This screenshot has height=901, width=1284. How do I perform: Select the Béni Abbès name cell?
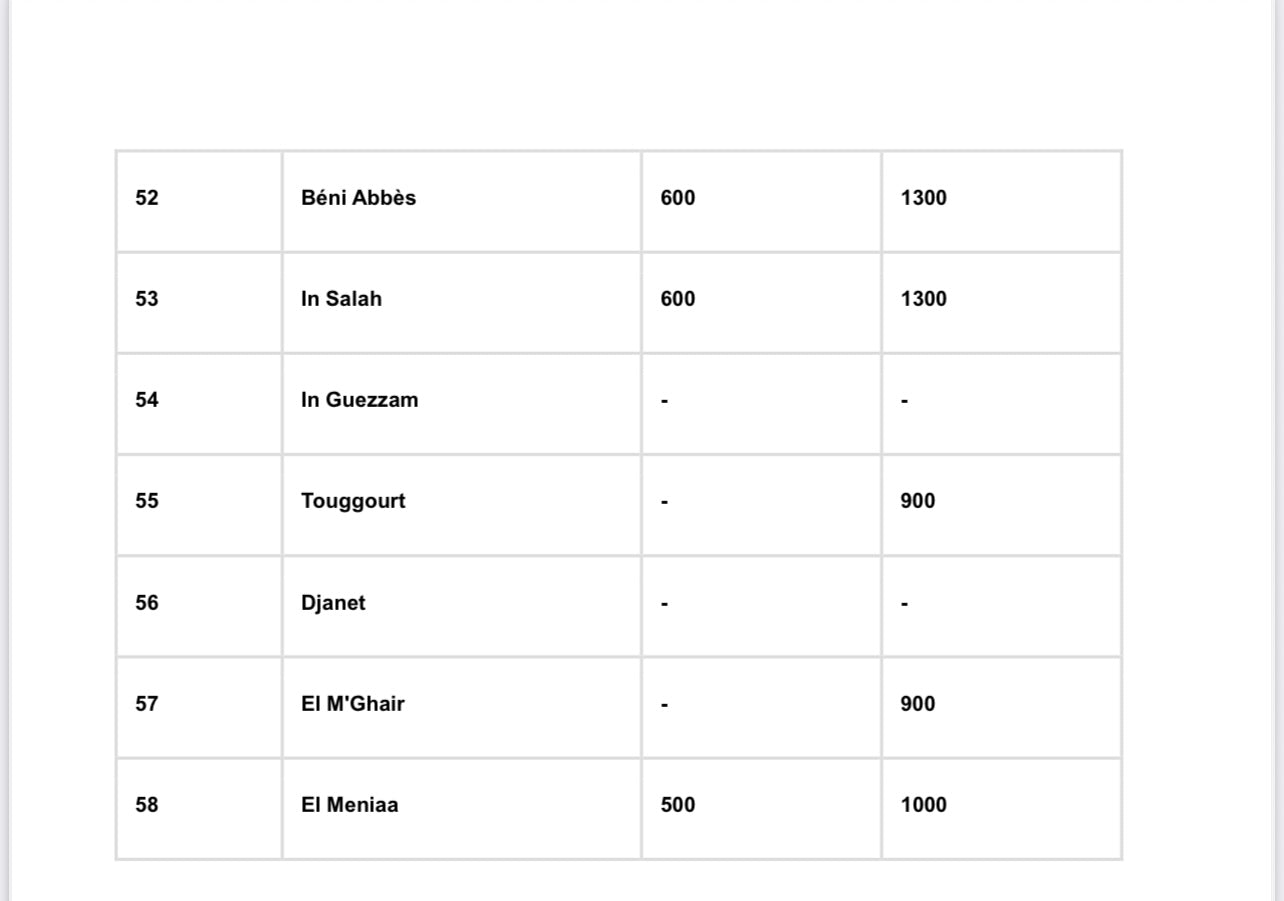[358, 198]
